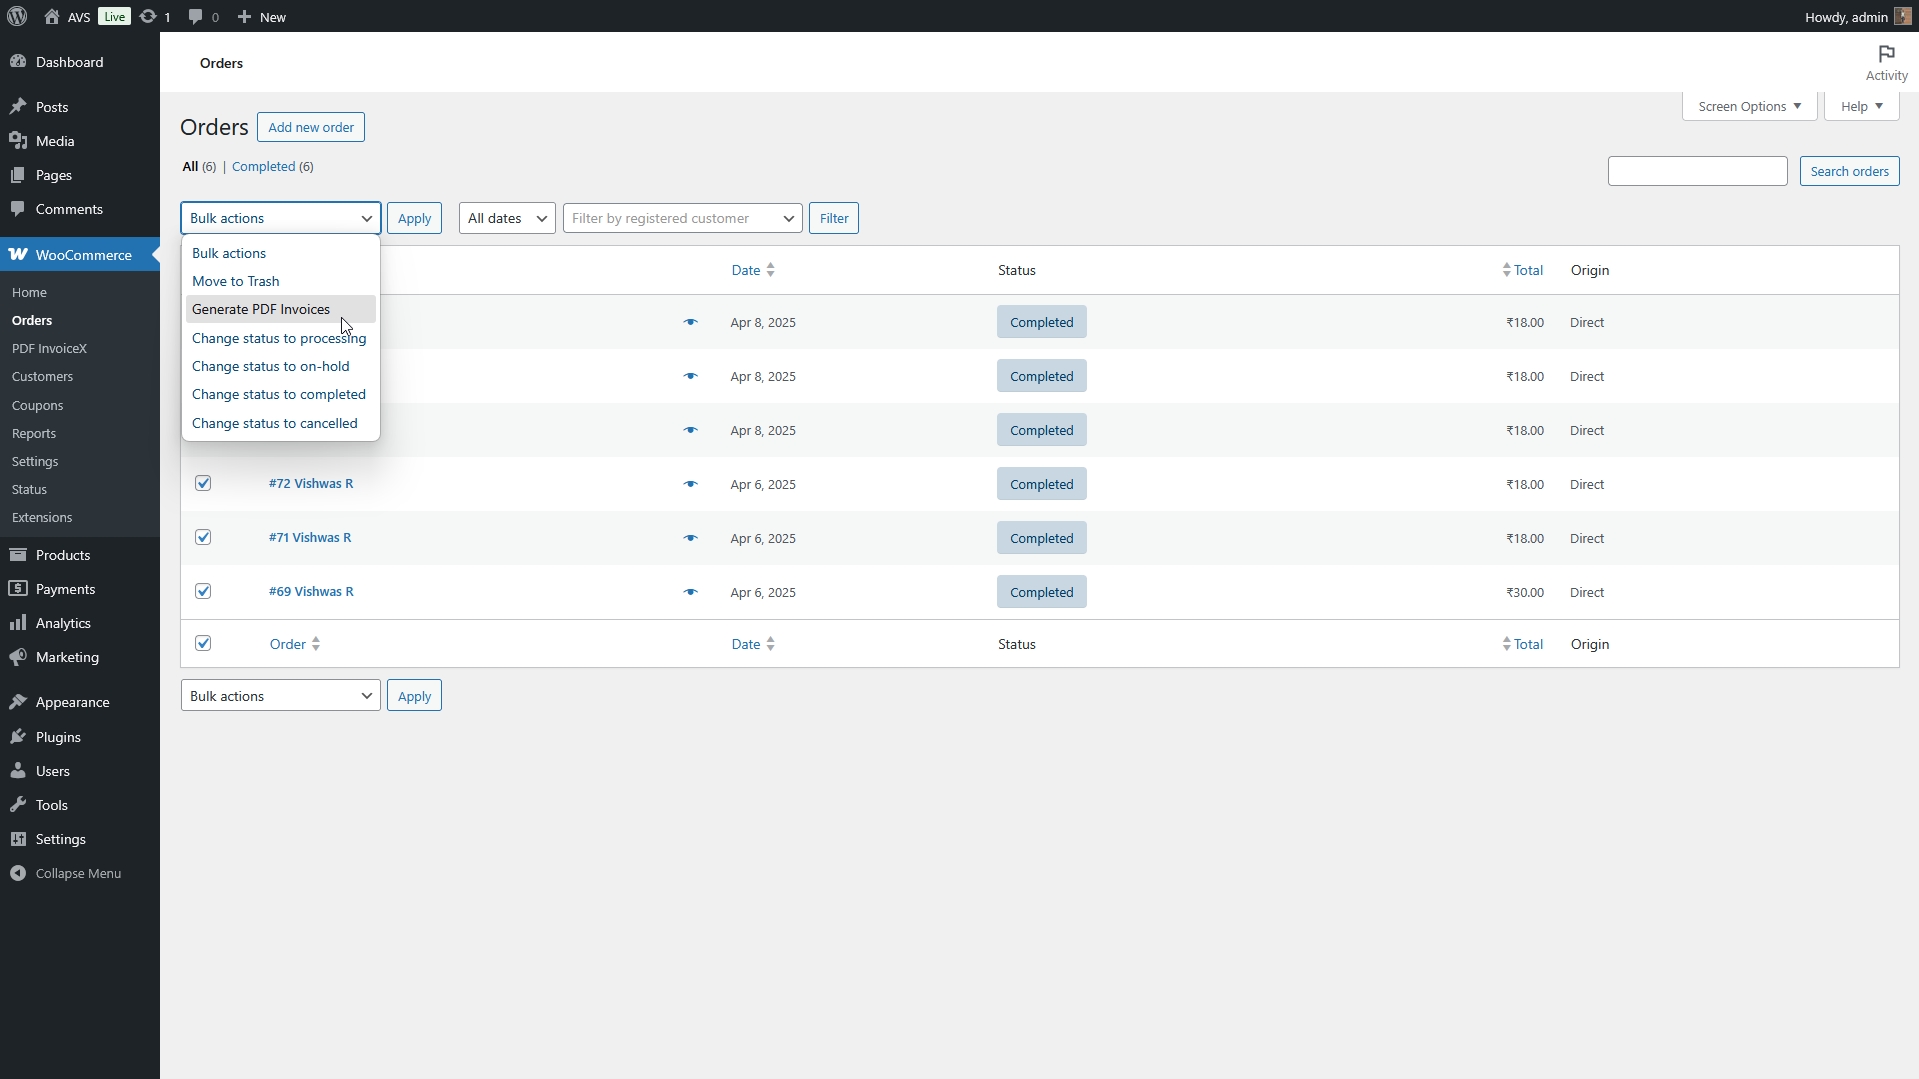Click the Settings sliders icon in sidebar

click(x=18, y=839)
